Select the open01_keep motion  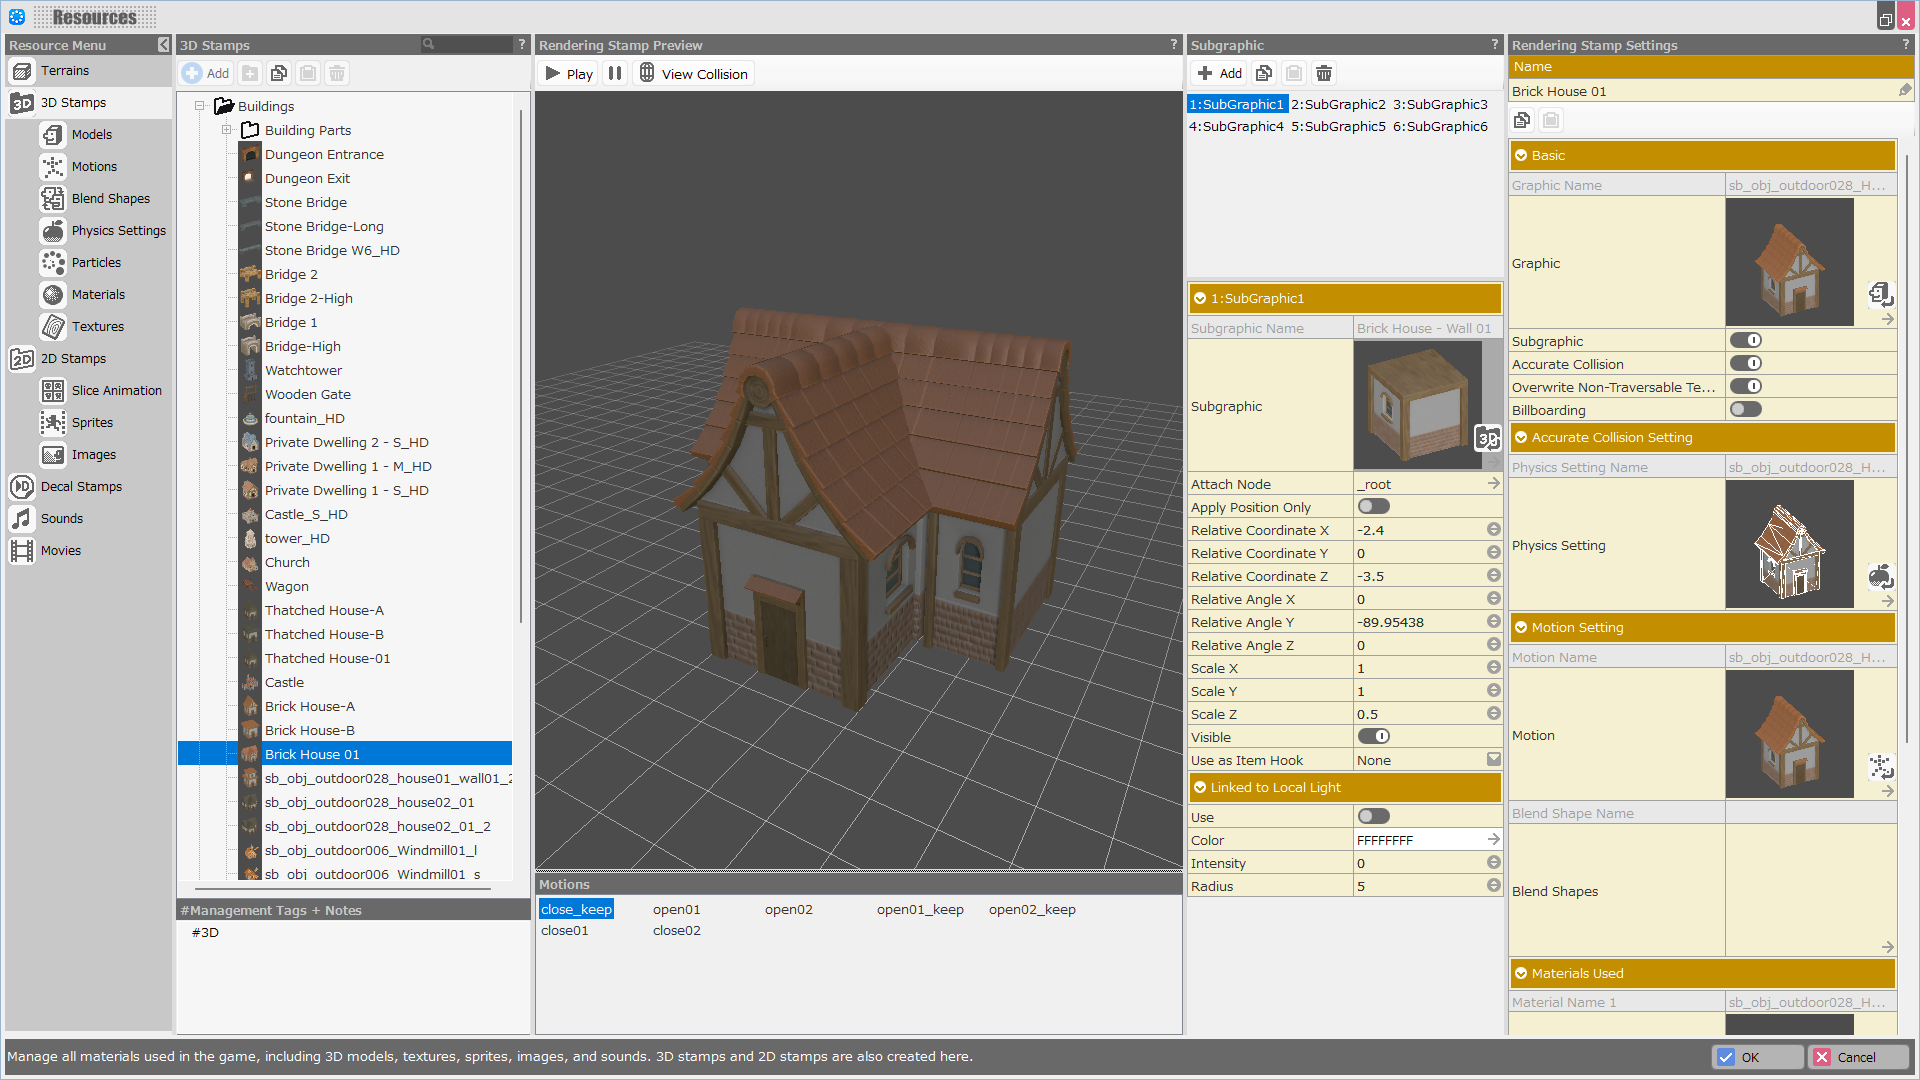pos(919,909)
